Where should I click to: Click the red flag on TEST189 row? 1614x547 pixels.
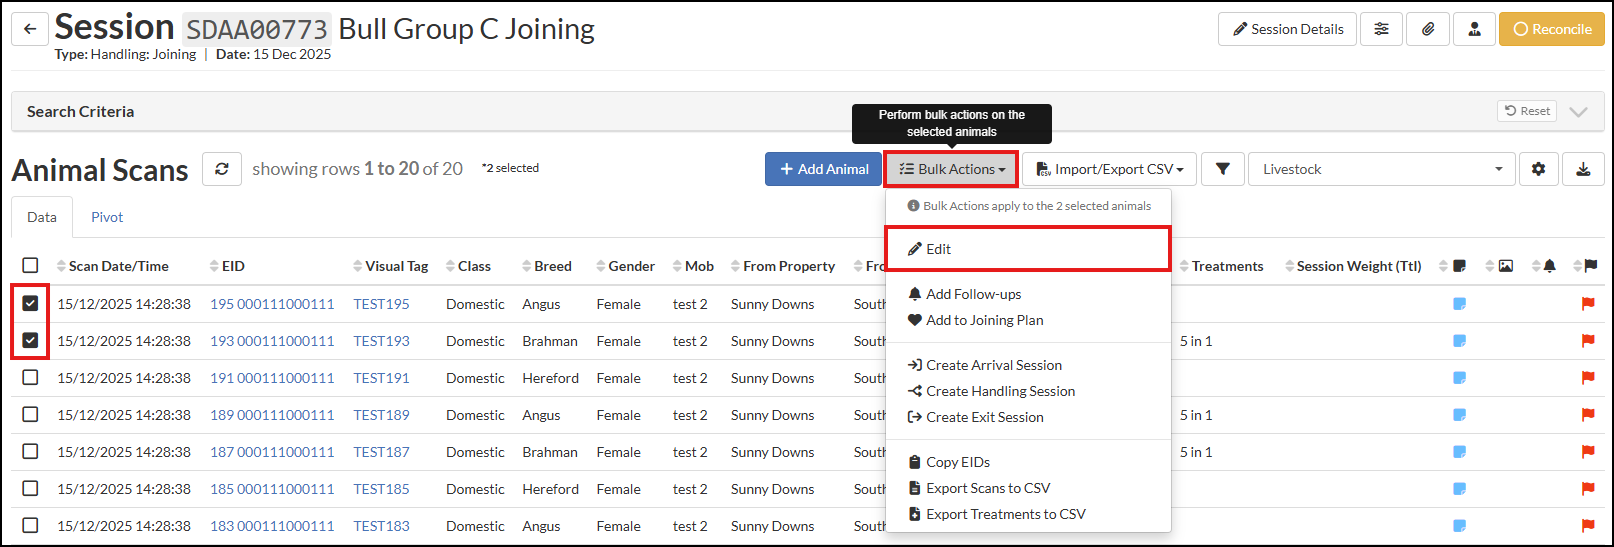tap(1587, 415)
